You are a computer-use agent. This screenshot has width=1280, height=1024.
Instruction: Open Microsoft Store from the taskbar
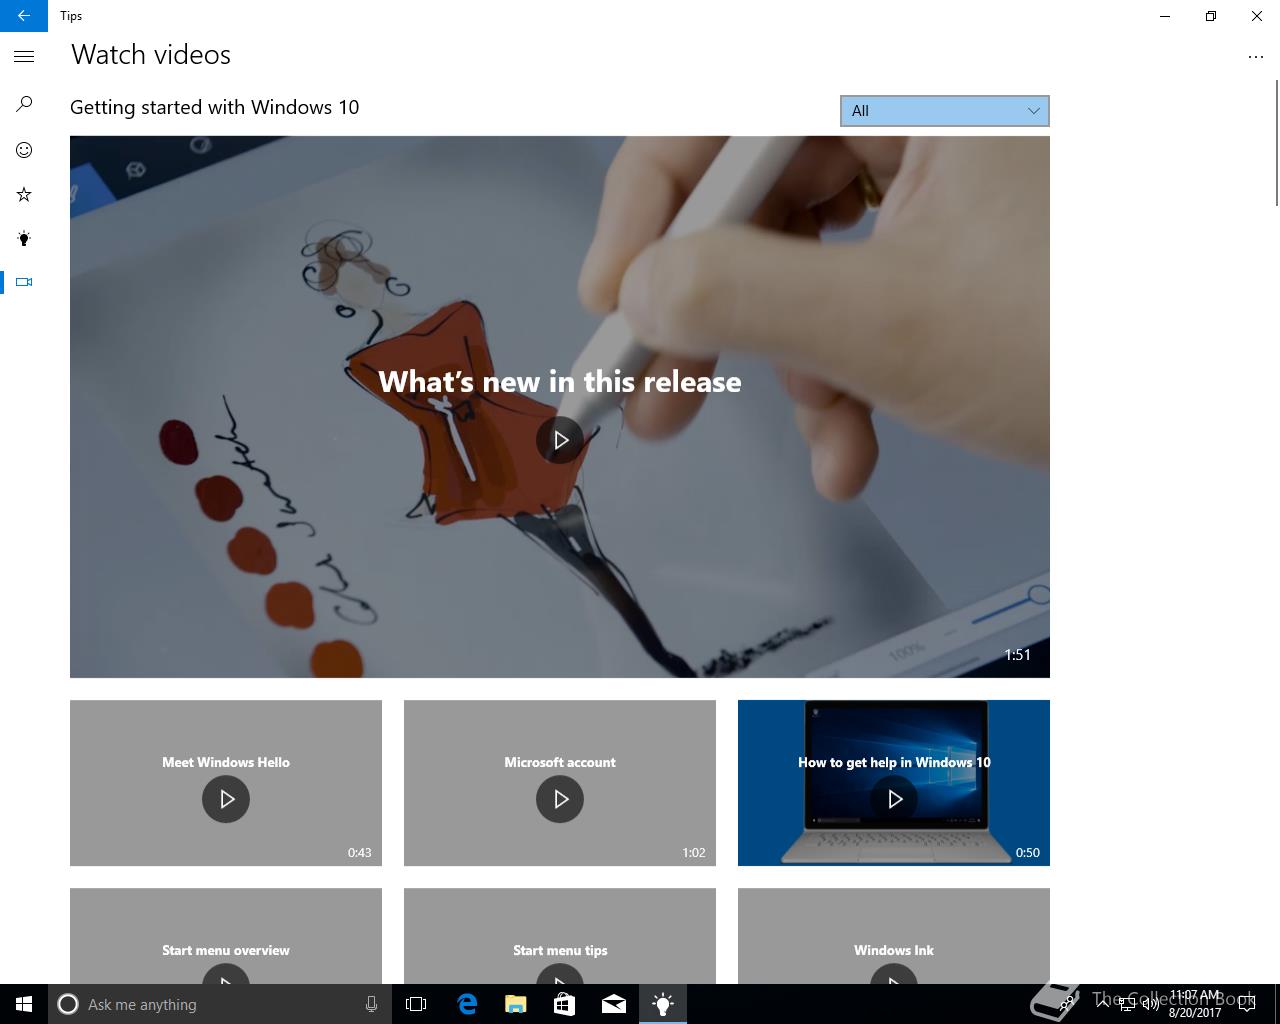pos(564,1004)
